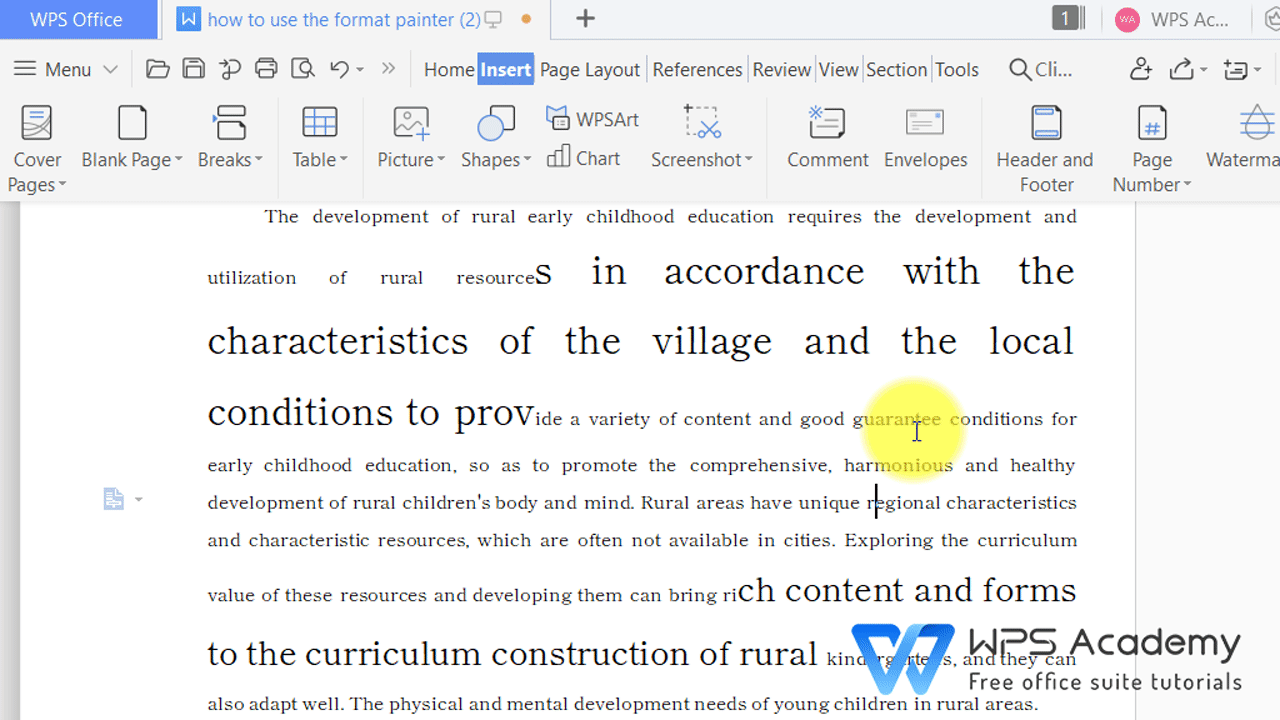Open Print Preview
This screenshot has height=720, width=1280.
tap(301, 68)
